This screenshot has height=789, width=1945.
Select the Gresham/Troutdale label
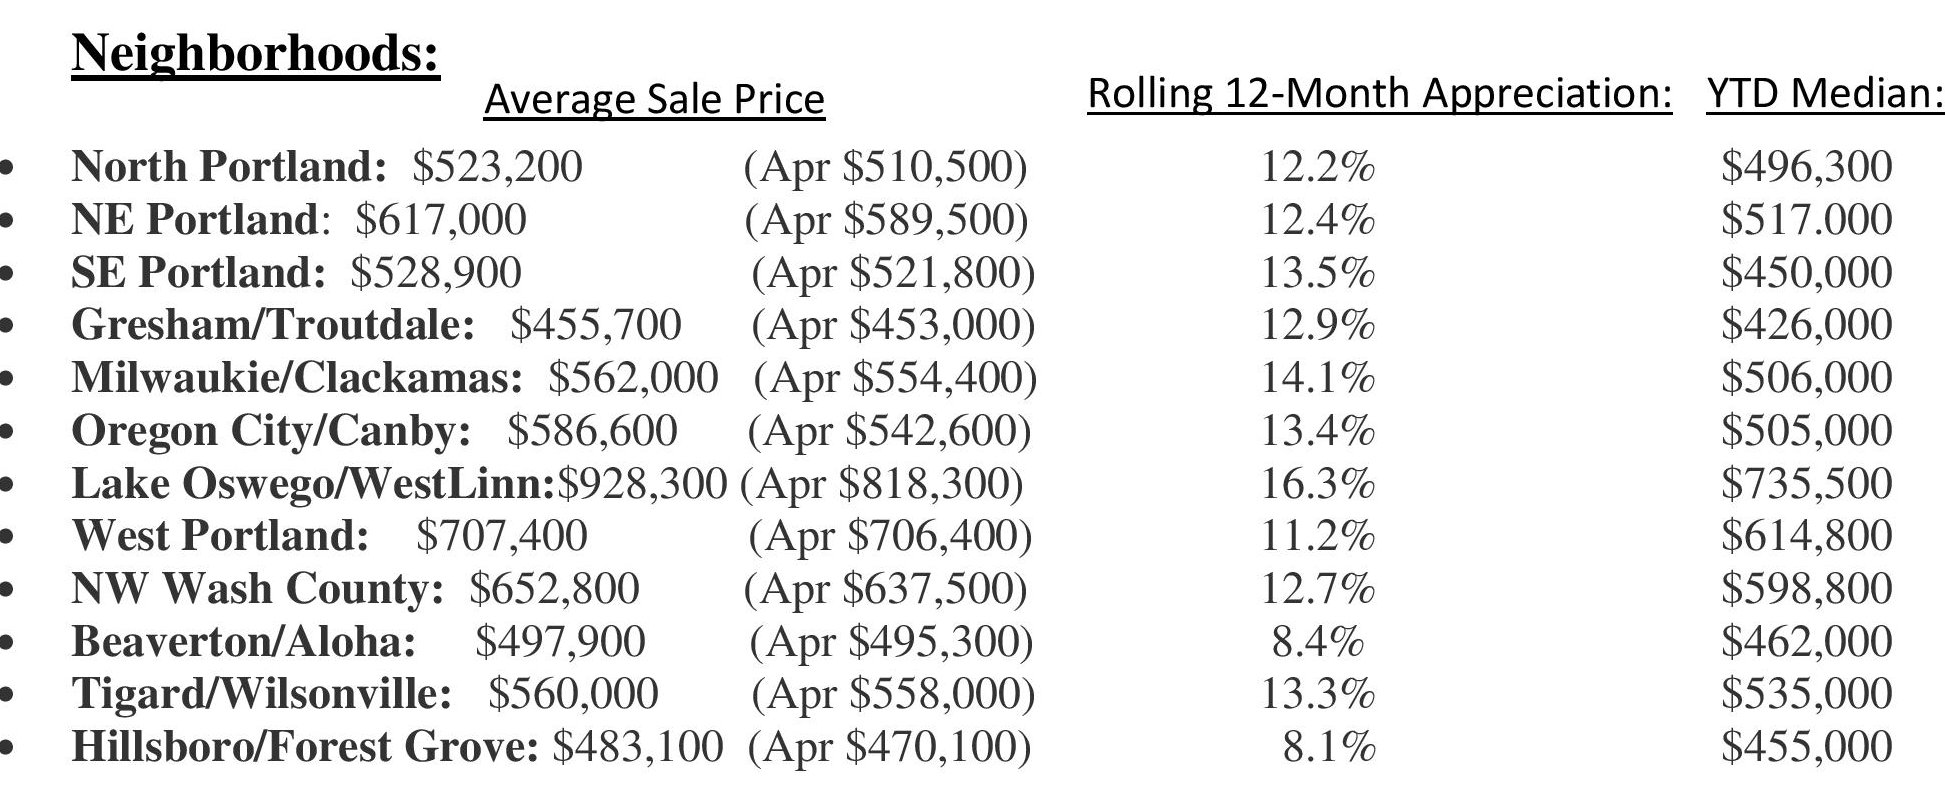[273, 325]
